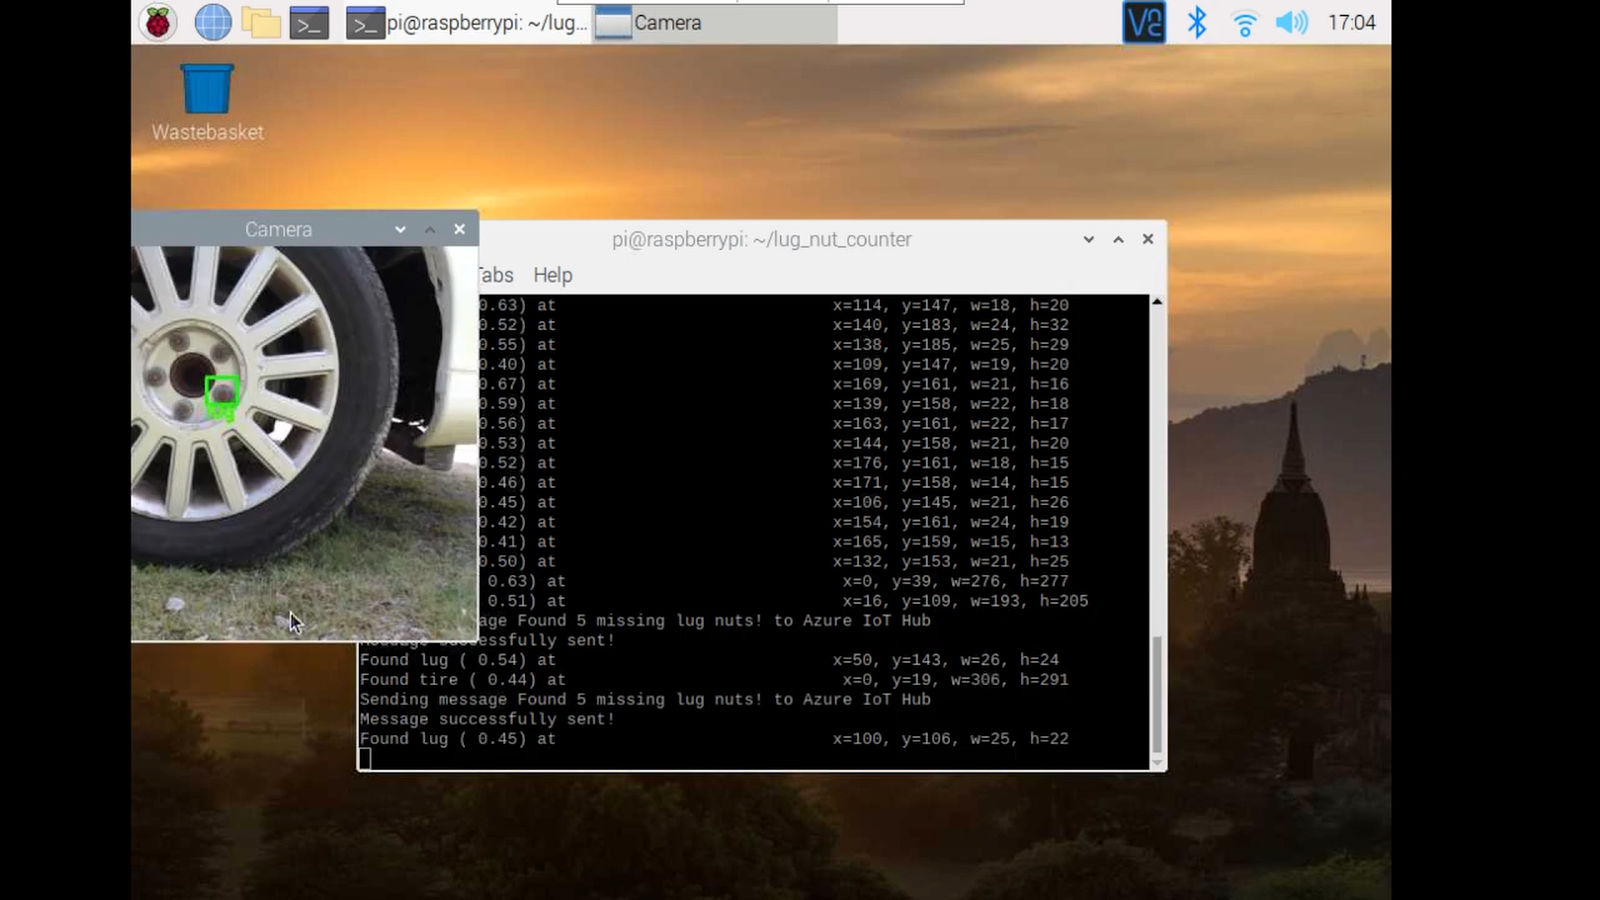Open the file manager folder icon
Image resolution: width=1600 pixels, height=900 pixels.
pyautogui.click(x=261, y=22)
